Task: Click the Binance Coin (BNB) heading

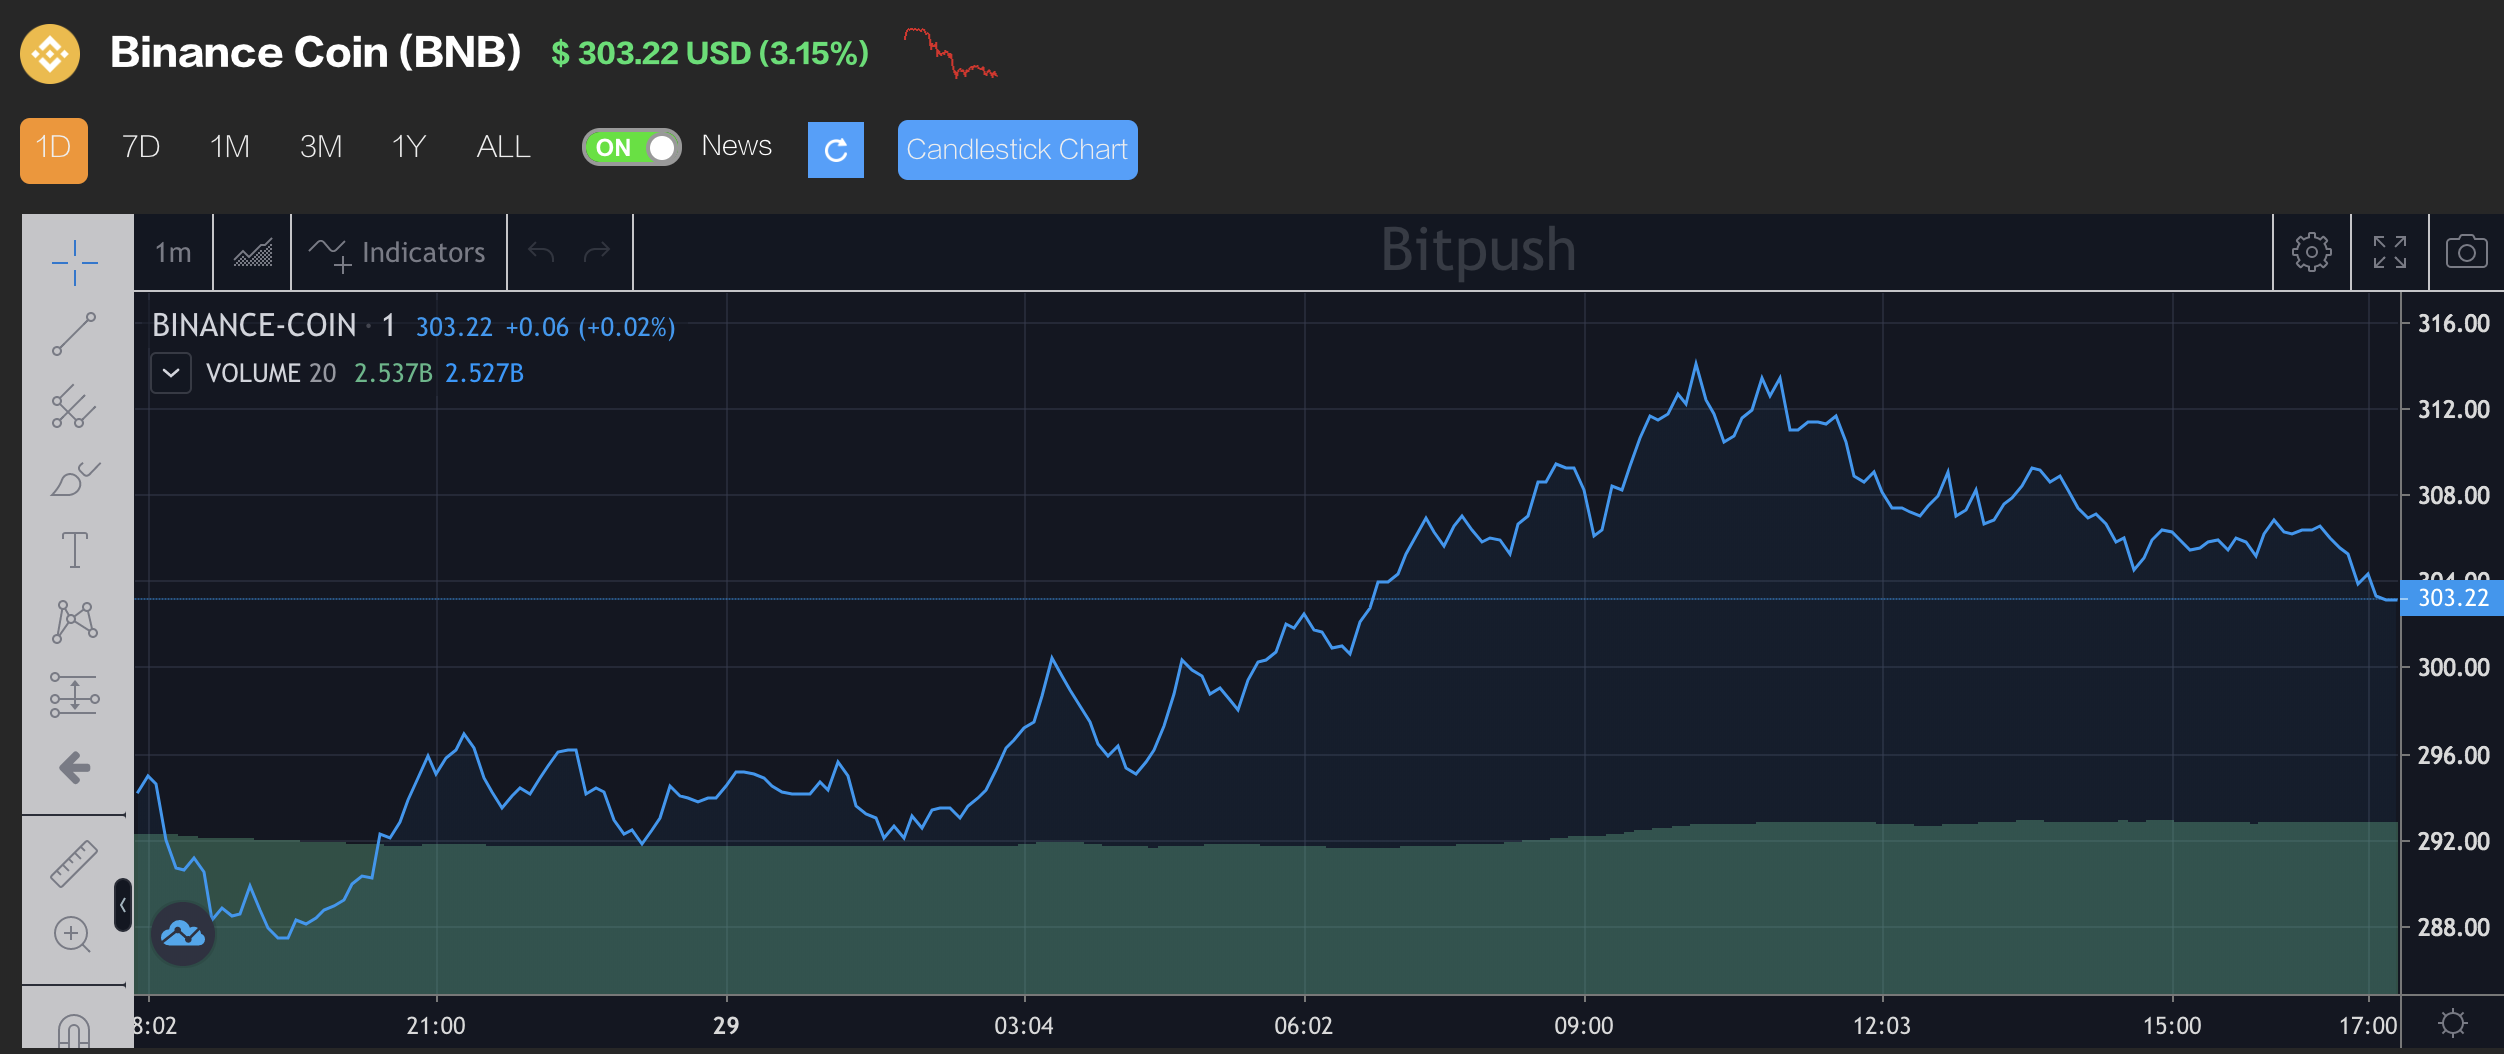Action: click(316, 52)
